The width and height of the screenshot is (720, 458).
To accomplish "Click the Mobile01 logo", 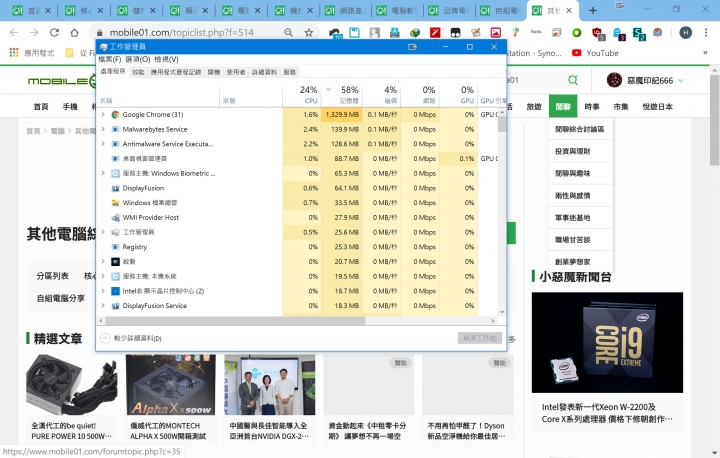I will click(62, 81).
